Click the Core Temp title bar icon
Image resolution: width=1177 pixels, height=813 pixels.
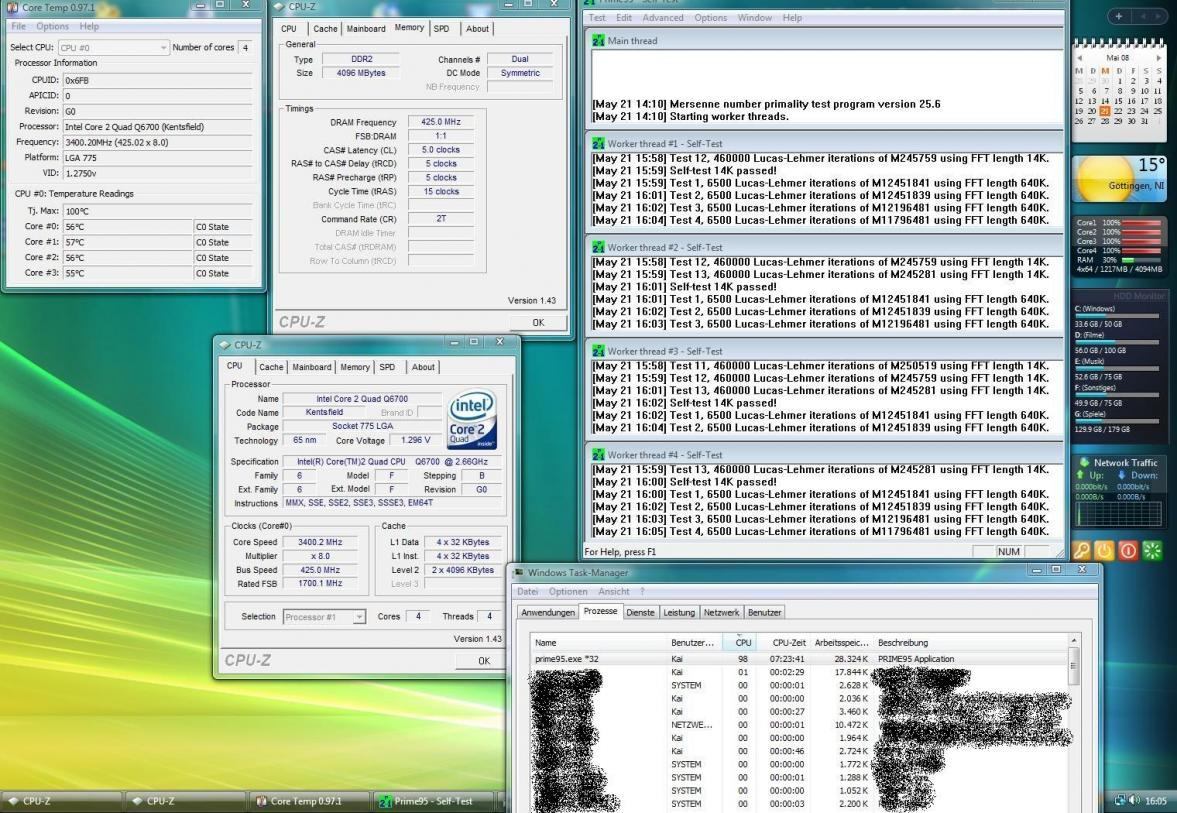coord(12,7)
